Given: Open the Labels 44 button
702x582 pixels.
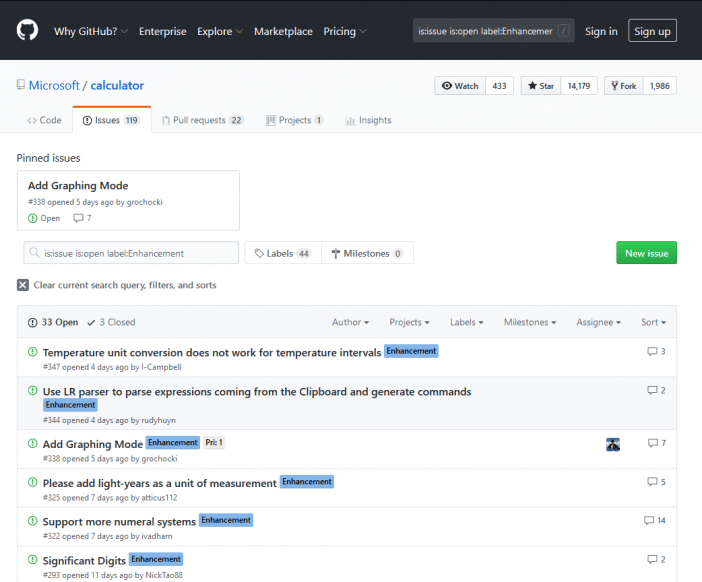Looking at the screenshot, I should point(283,253).
